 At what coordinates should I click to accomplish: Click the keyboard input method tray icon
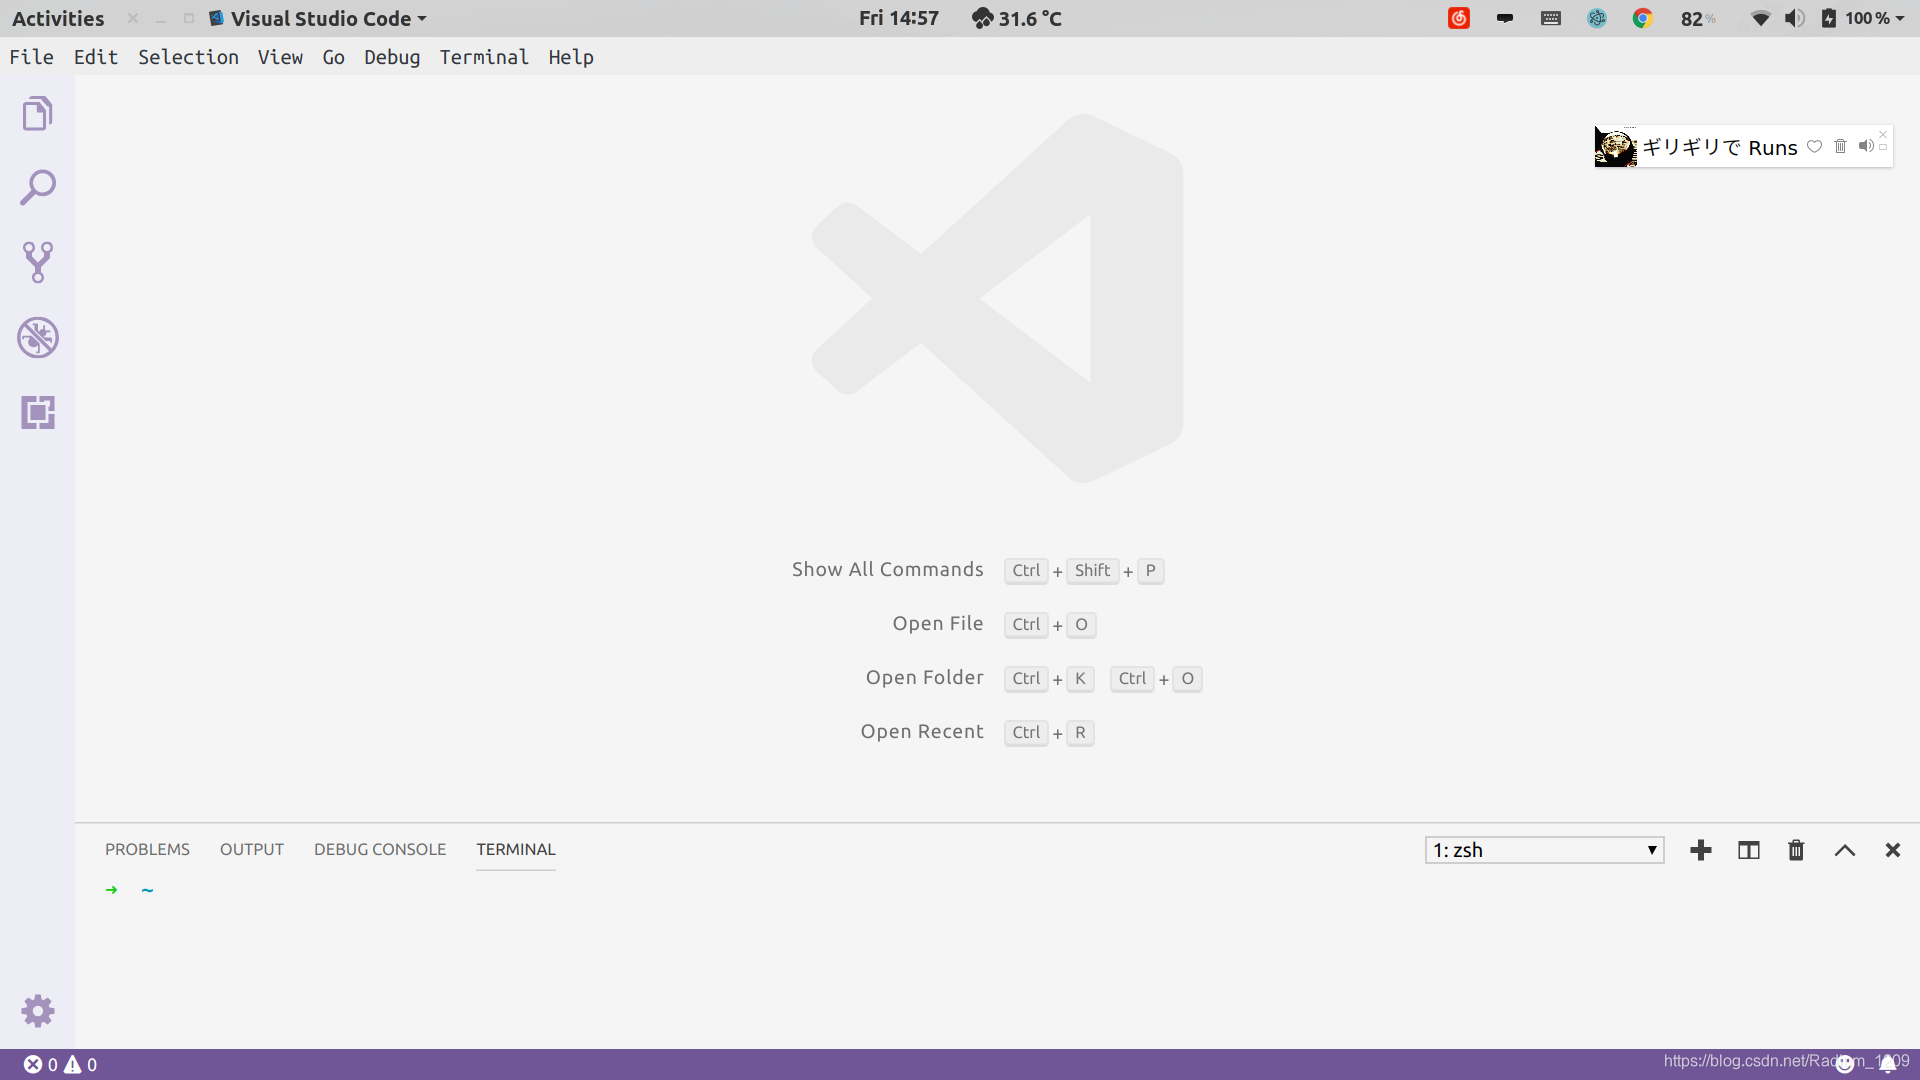[x=1551, y=18]
